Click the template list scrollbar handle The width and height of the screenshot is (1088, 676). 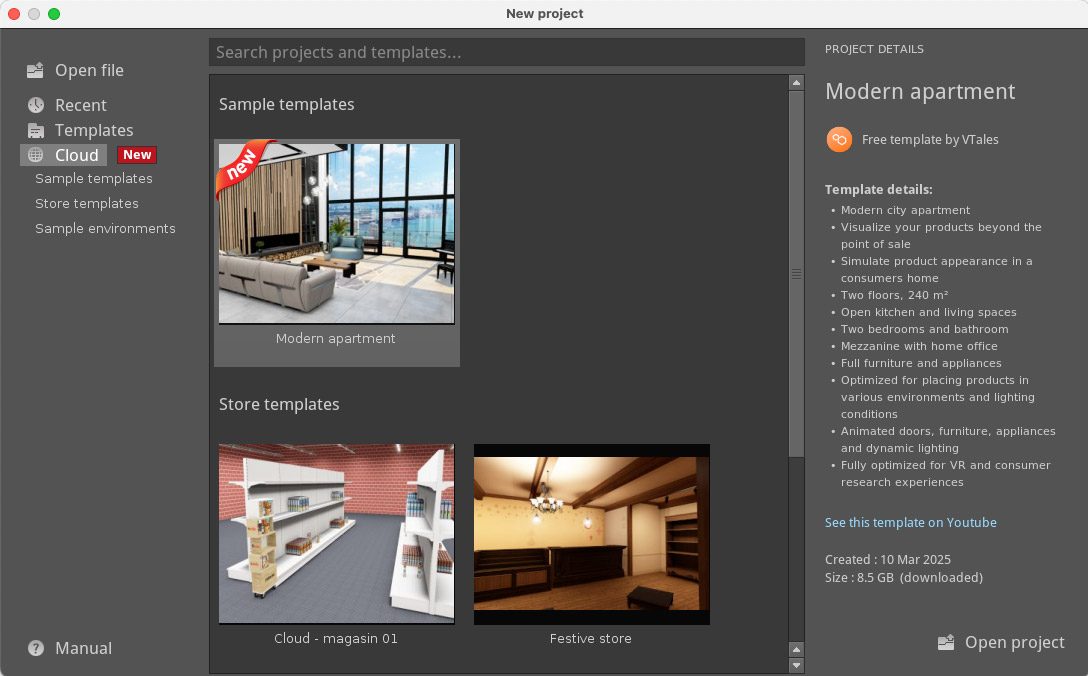pyautogui.click(x=796, y=273)
